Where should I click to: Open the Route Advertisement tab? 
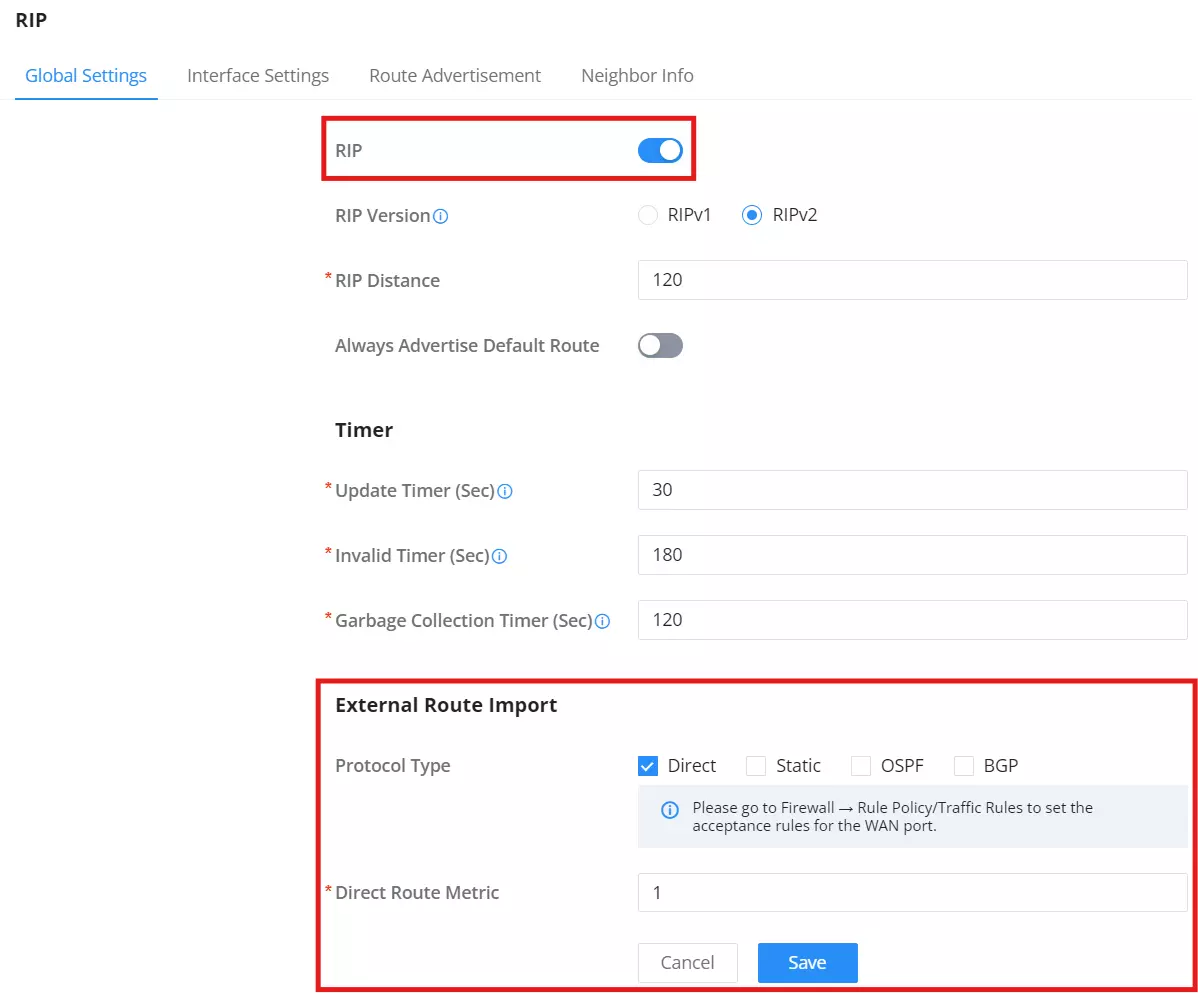click(455, 76)
